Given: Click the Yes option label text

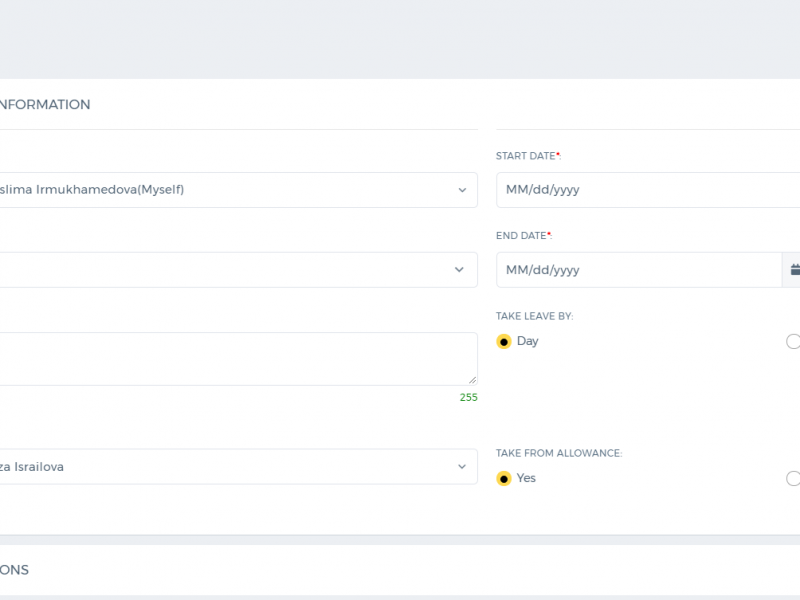Looking at the screenshot, I should pyautogui.click(x=526, y=478).
